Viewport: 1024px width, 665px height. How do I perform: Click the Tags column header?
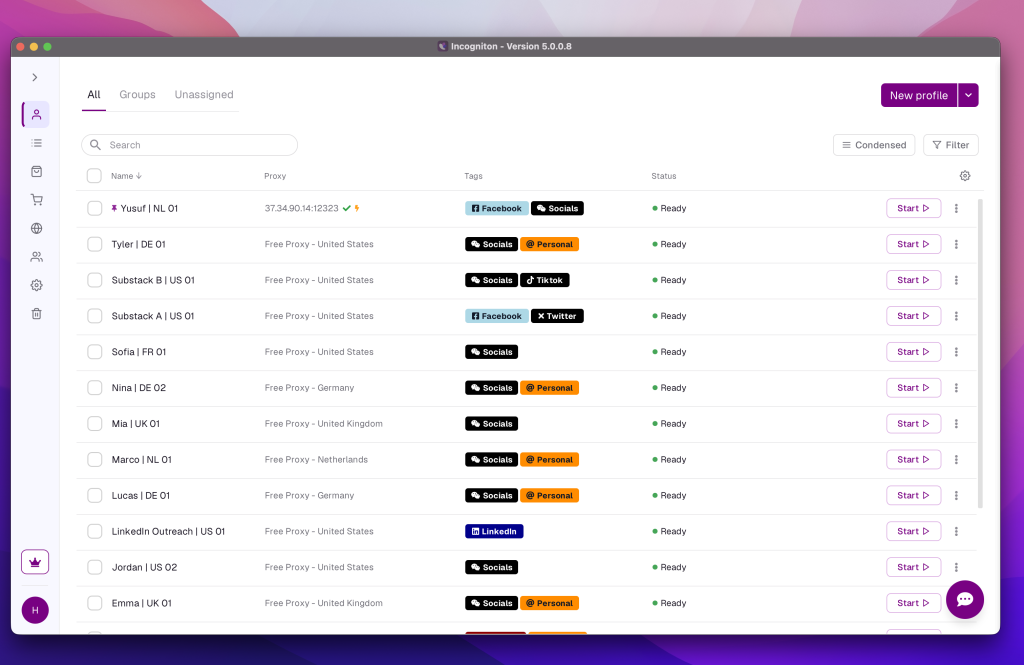click(x=473, y=176)
